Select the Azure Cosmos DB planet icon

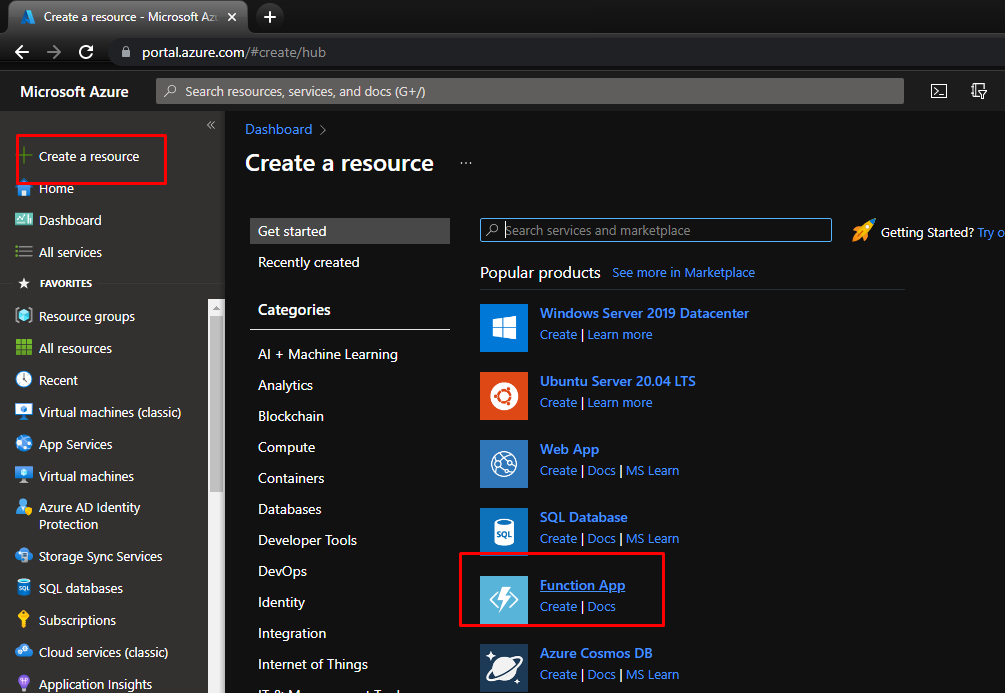tap(504, 667)
